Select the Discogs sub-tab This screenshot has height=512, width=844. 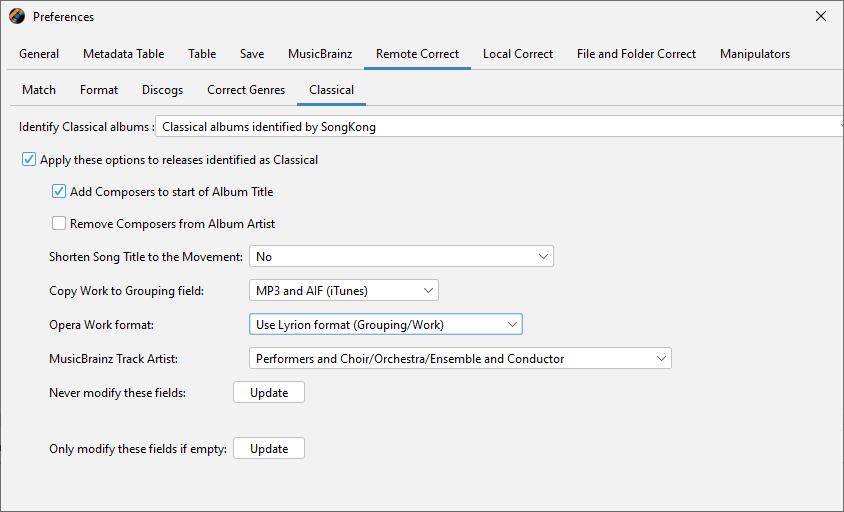coord(162,90)
